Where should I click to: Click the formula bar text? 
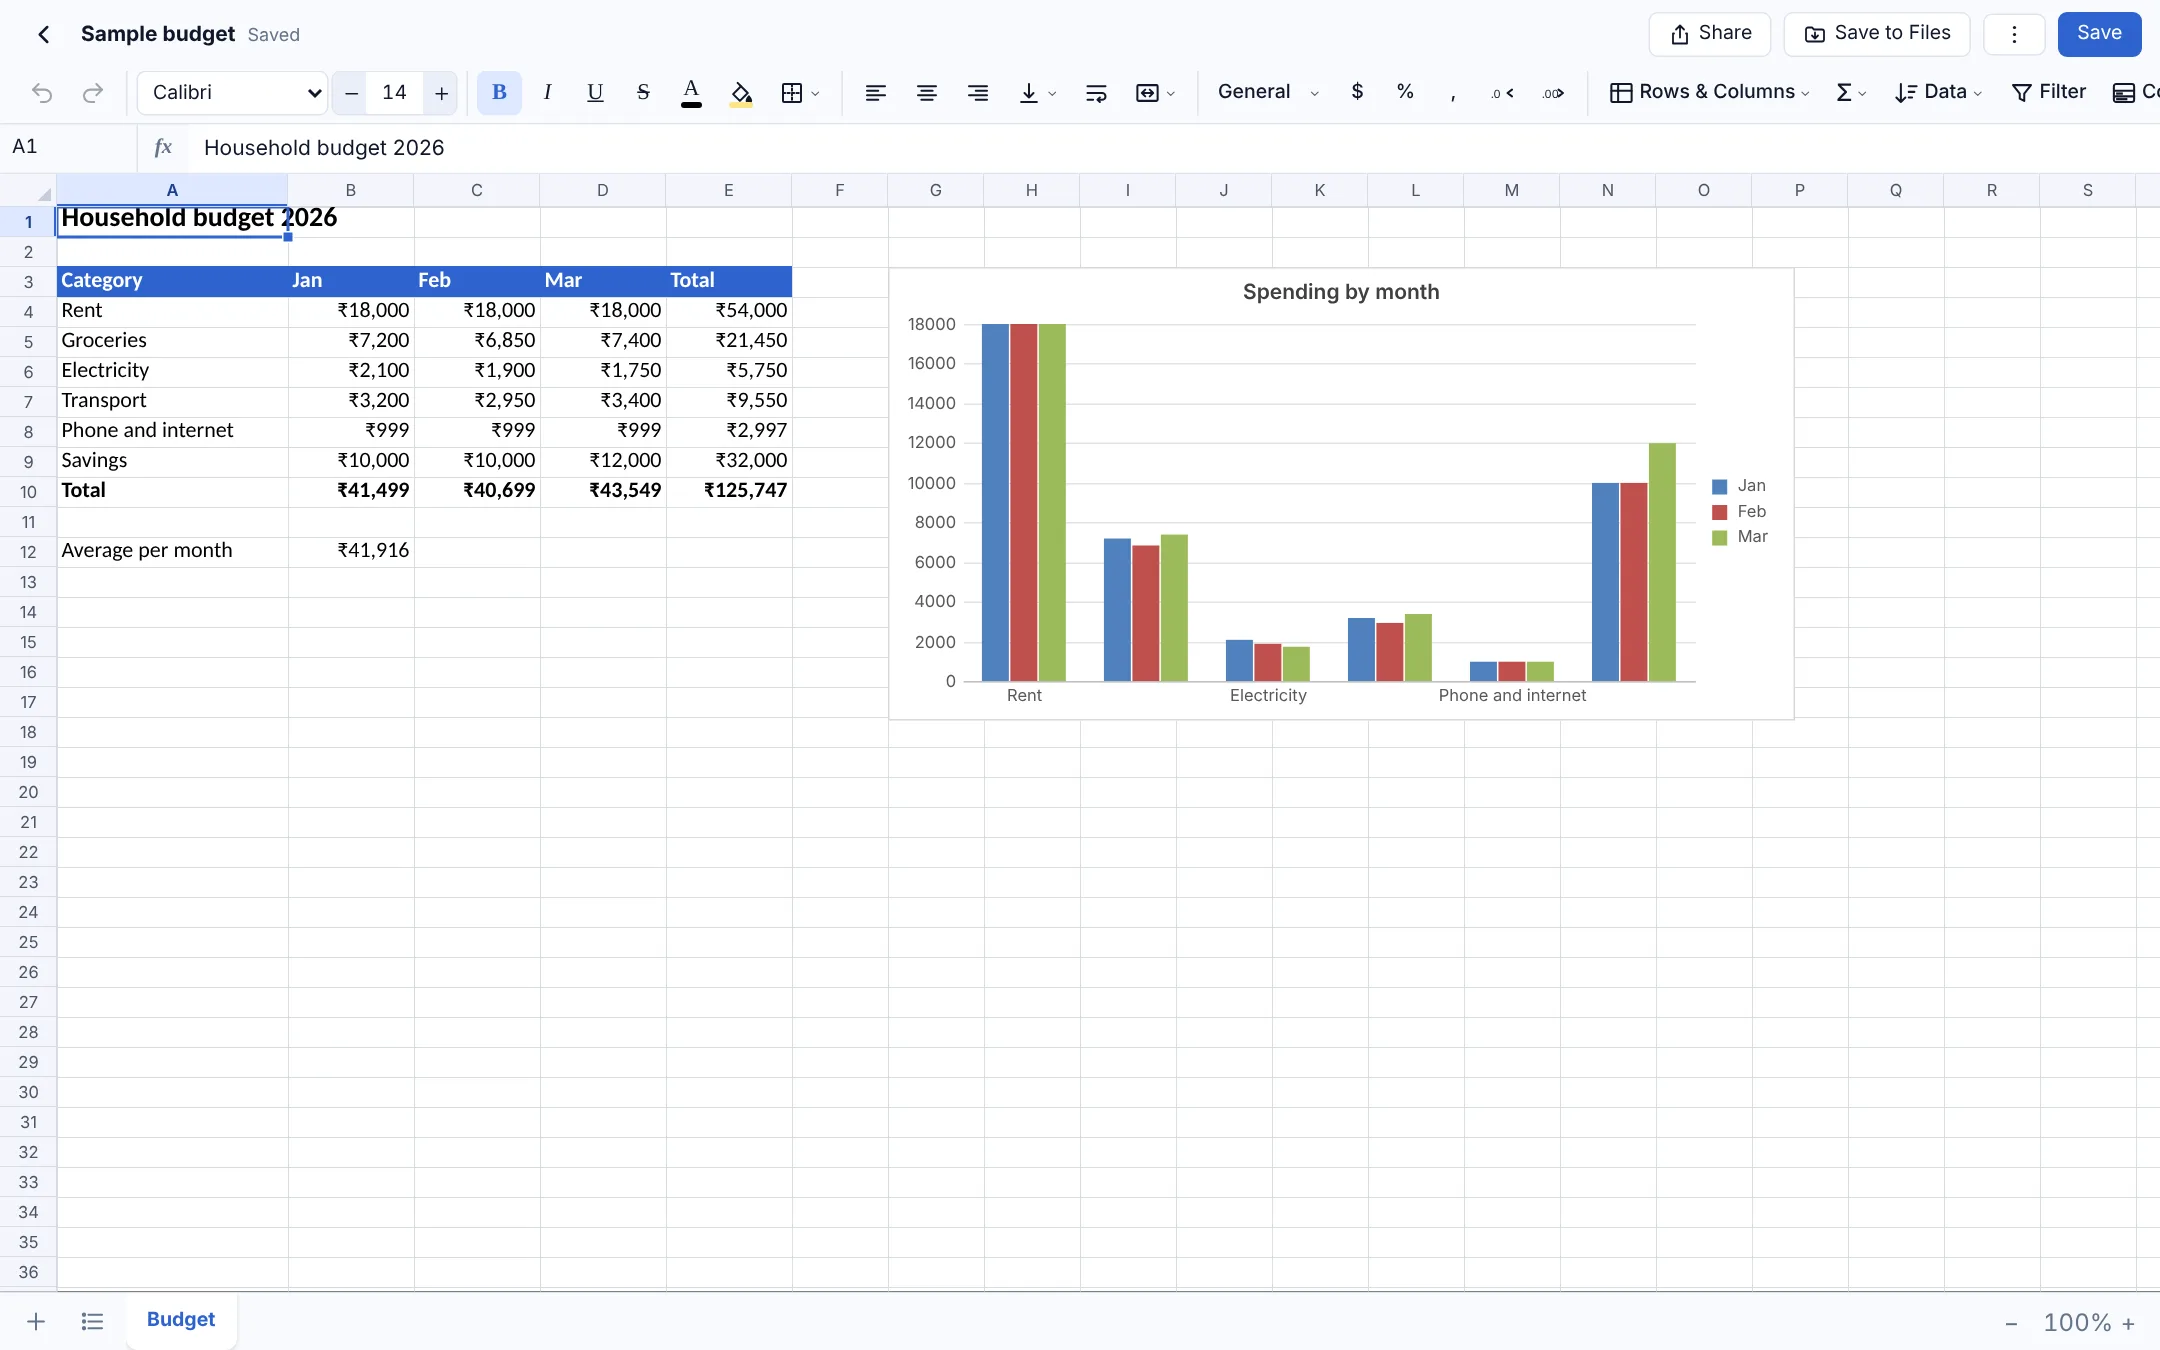324,148
